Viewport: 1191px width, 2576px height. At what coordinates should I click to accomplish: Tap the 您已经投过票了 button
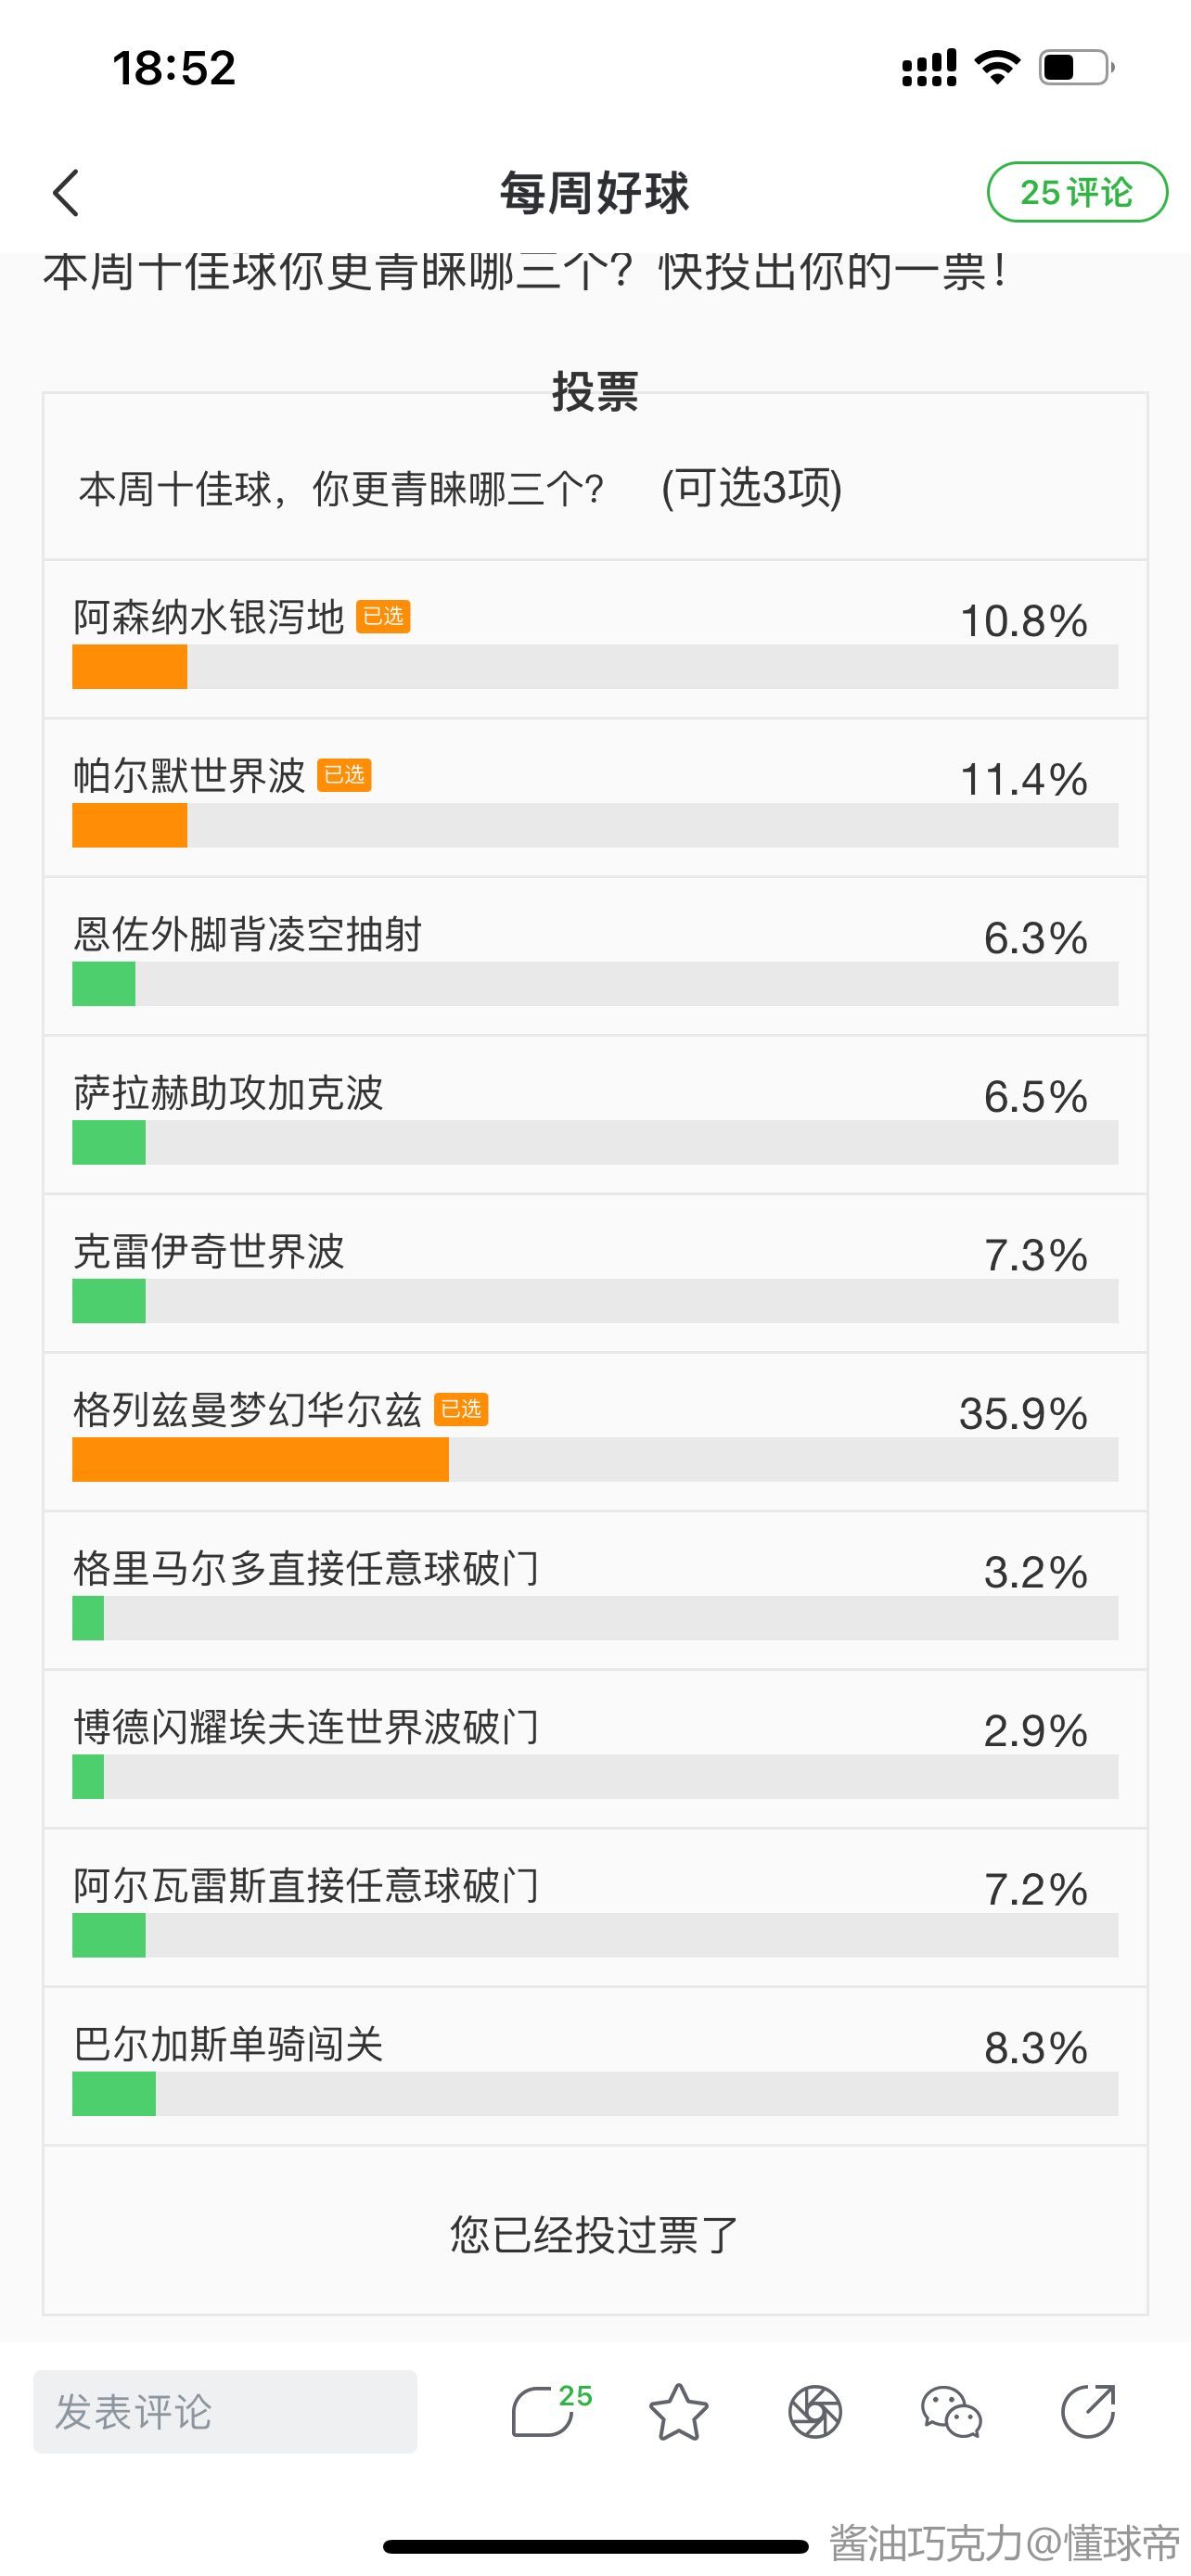(x=594, y=2234)
